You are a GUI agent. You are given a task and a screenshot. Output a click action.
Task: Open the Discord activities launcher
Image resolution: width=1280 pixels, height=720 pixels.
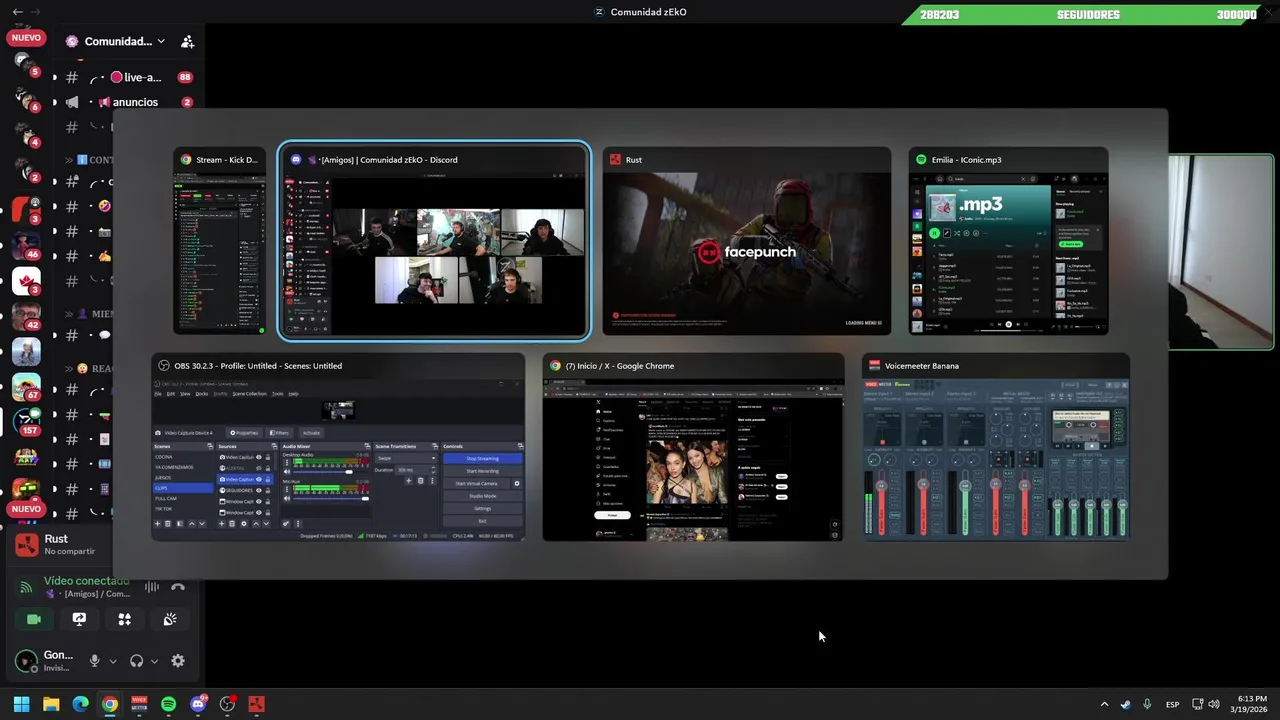click(124, 619)
